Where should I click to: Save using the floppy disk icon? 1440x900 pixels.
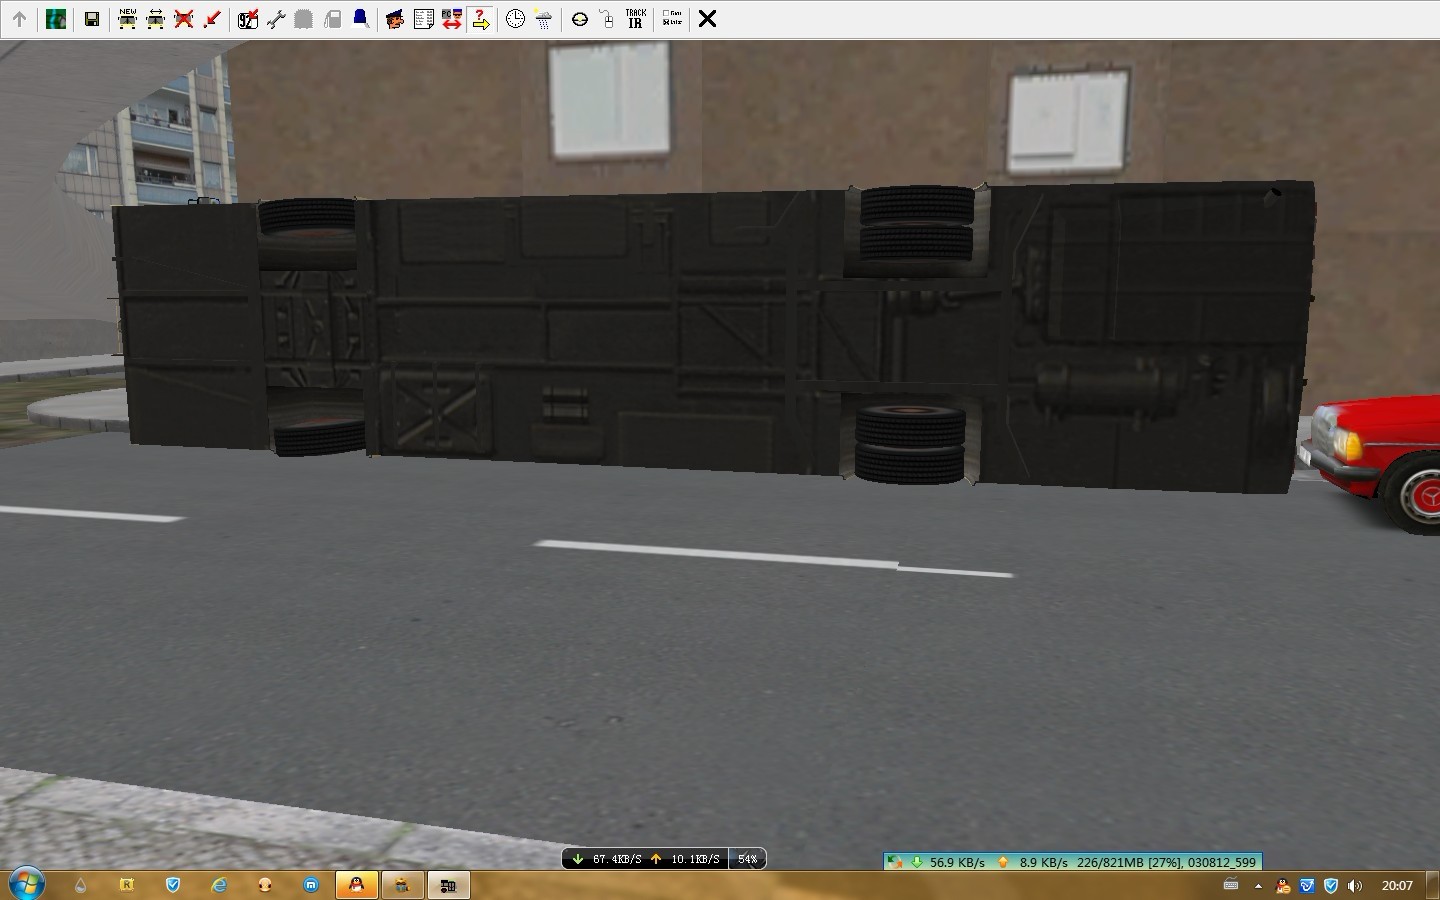click(x=91, y=19)
